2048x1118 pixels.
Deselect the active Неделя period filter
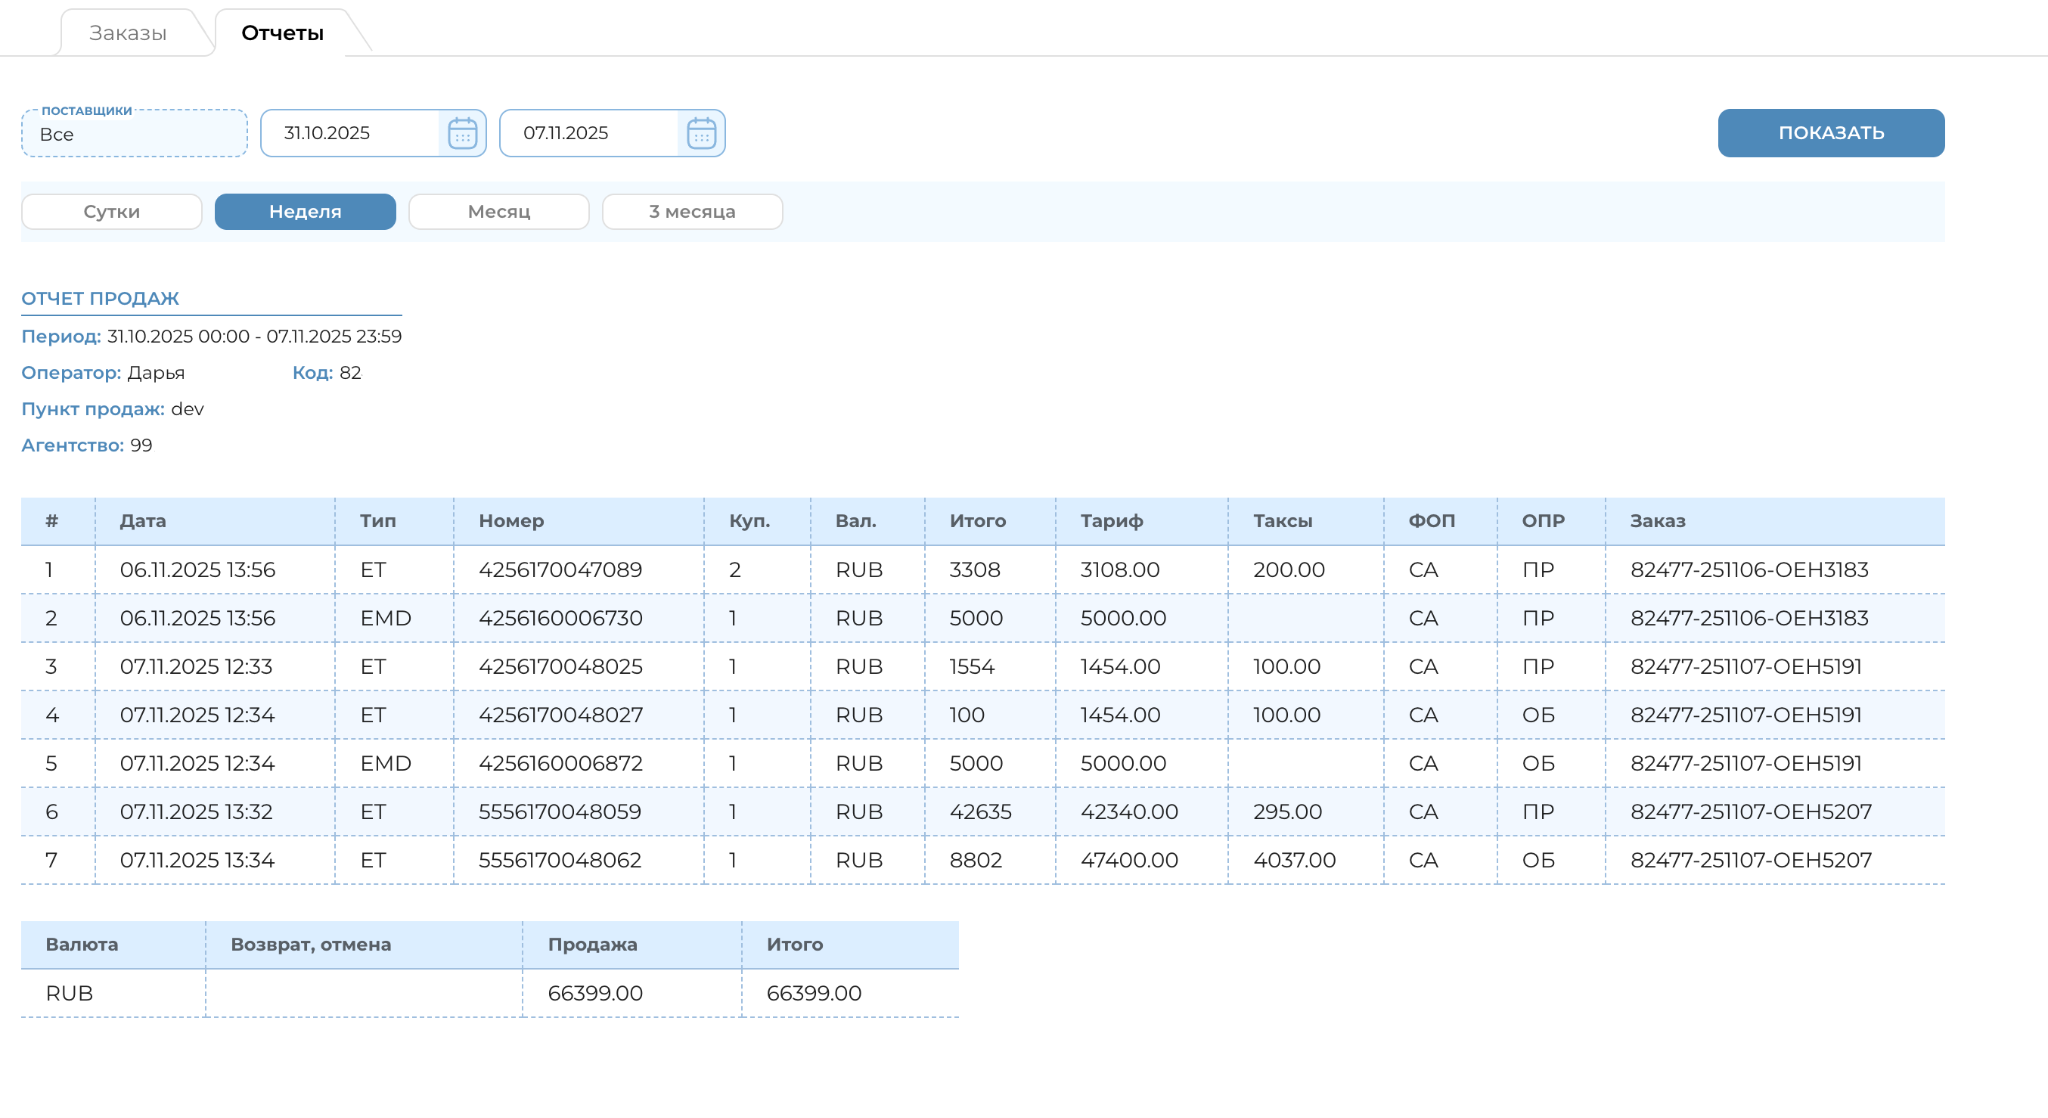click(x=304, y=211)
